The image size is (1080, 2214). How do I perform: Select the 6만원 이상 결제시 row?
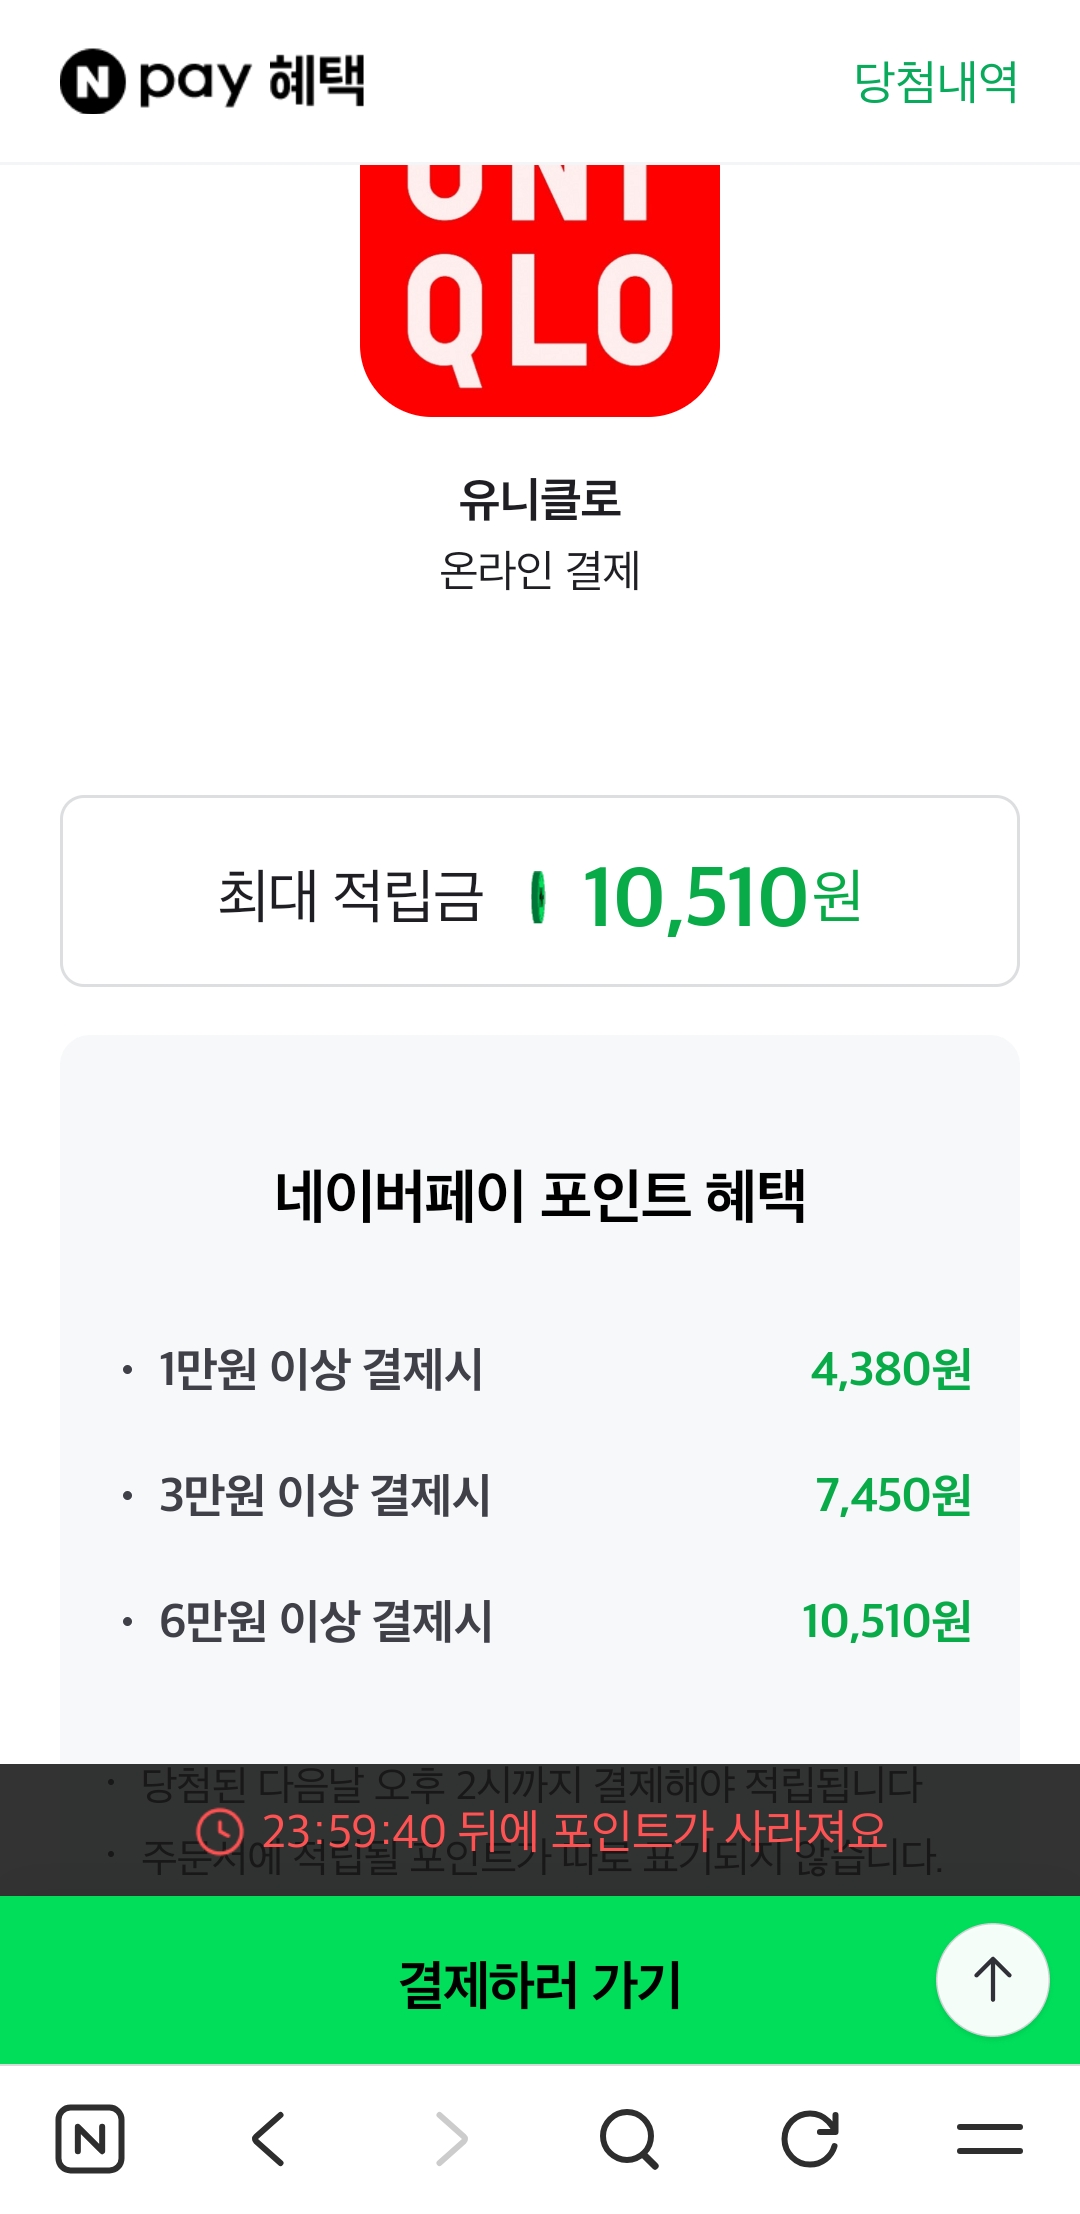[540, 1621]
